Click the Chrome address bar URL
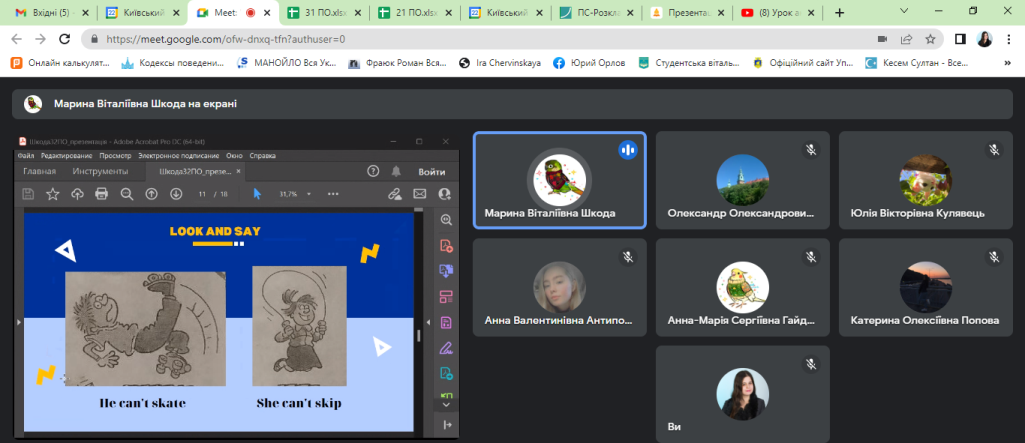 pyautogui.click(x=226, y=39)
